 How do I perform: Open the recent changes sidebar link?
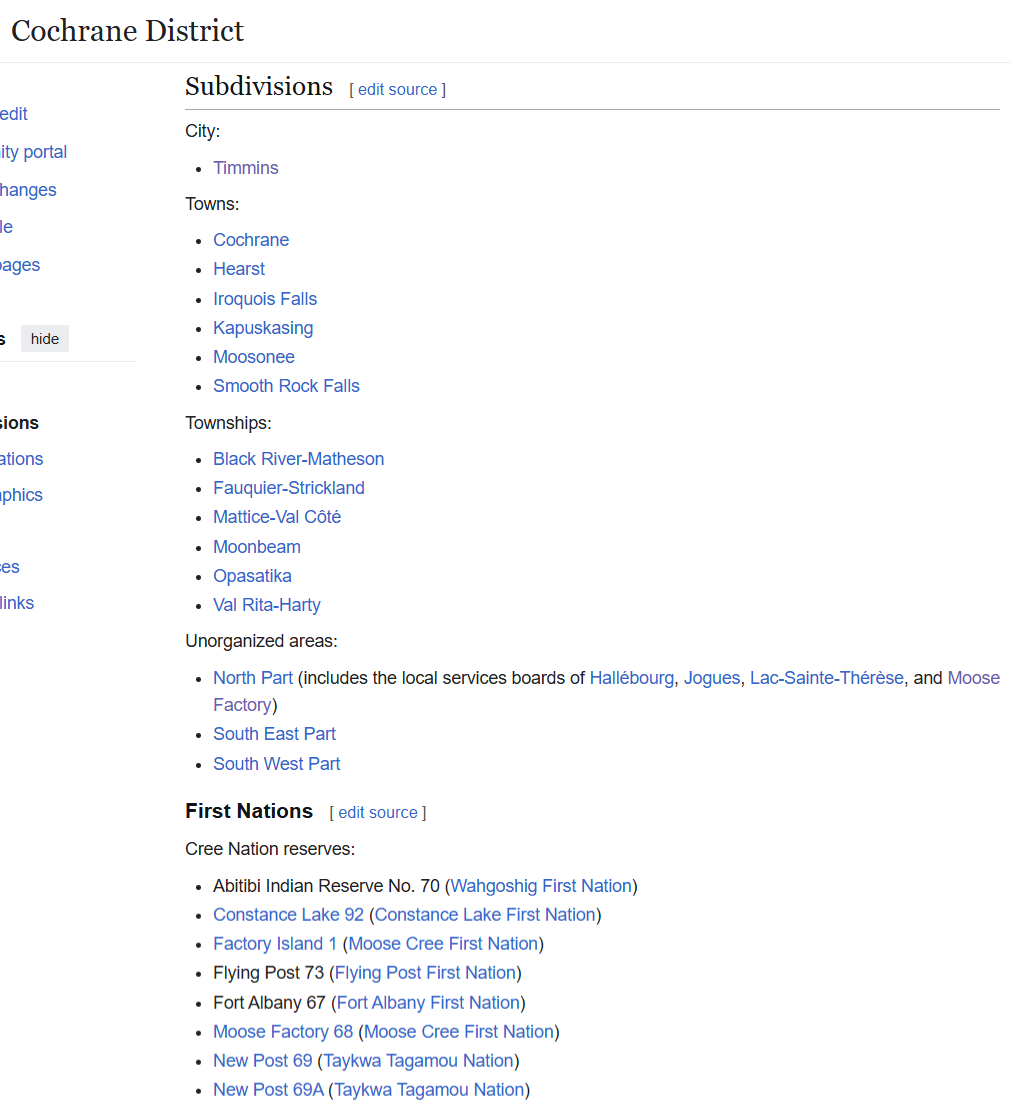[x=28, y=190]
